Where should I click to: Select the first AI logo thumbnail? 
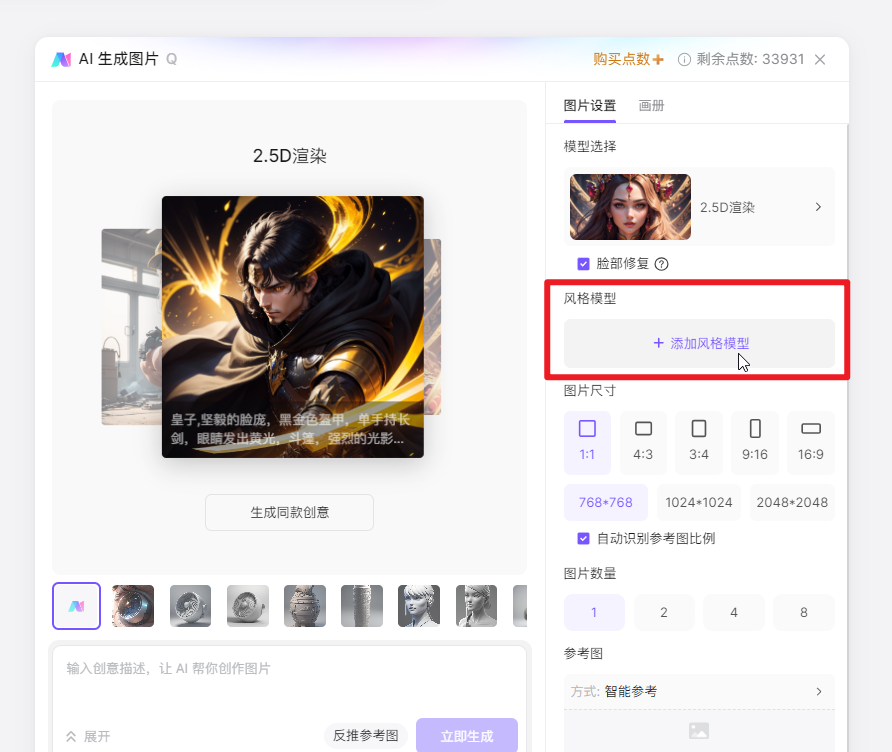pyautogui.click(x=76, y=606)
